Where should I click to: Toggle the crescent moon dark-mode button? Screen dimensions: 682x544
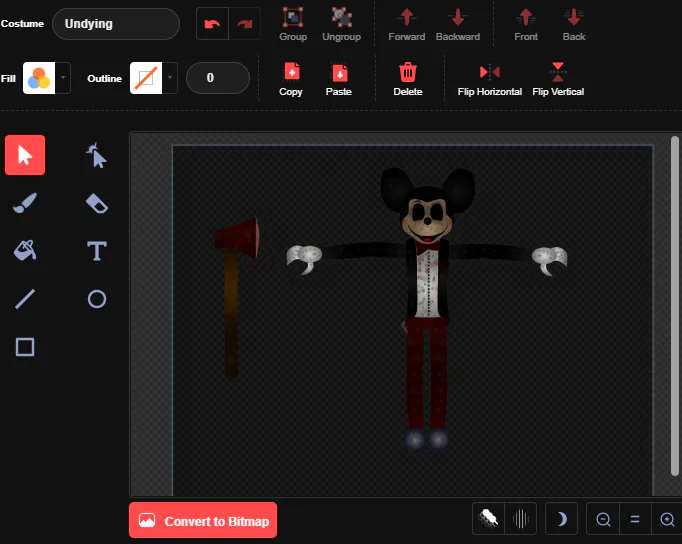[562, 519]
